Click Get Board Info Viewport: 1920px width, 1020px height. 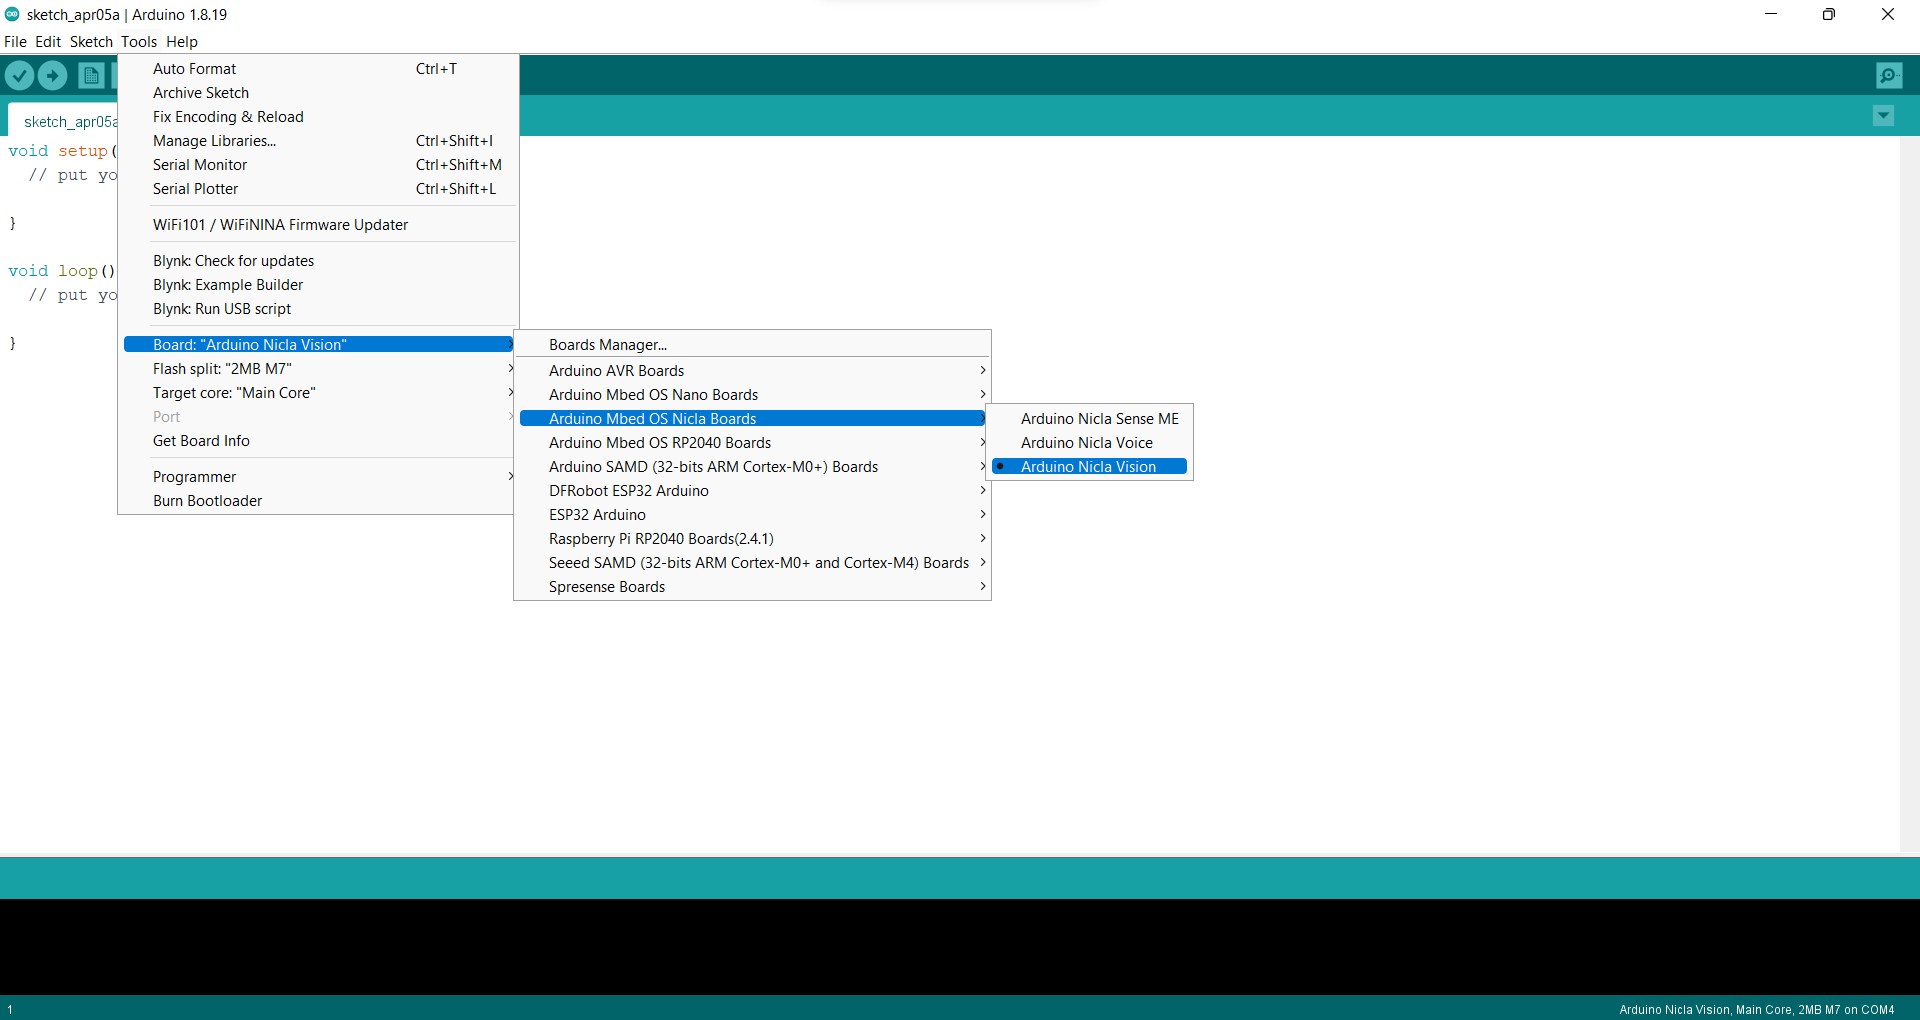tap(318, 441)
